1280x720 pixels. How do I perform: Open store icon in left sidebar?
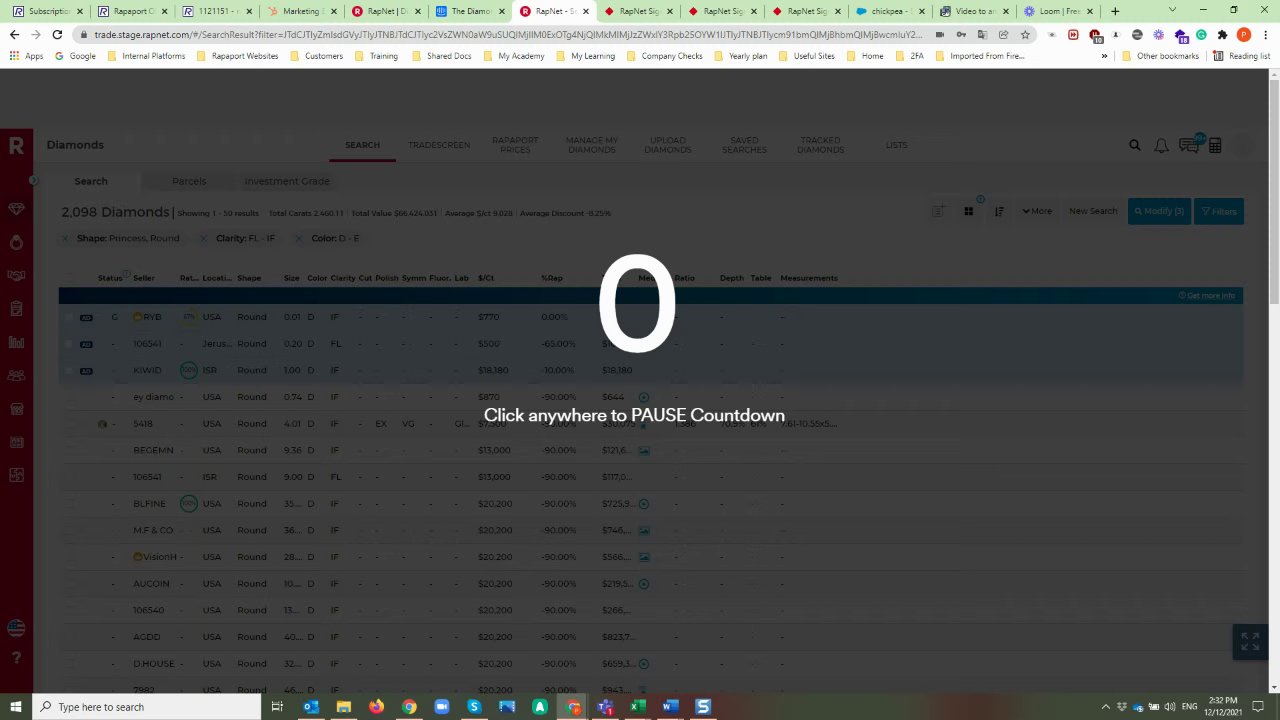(16, 409)
